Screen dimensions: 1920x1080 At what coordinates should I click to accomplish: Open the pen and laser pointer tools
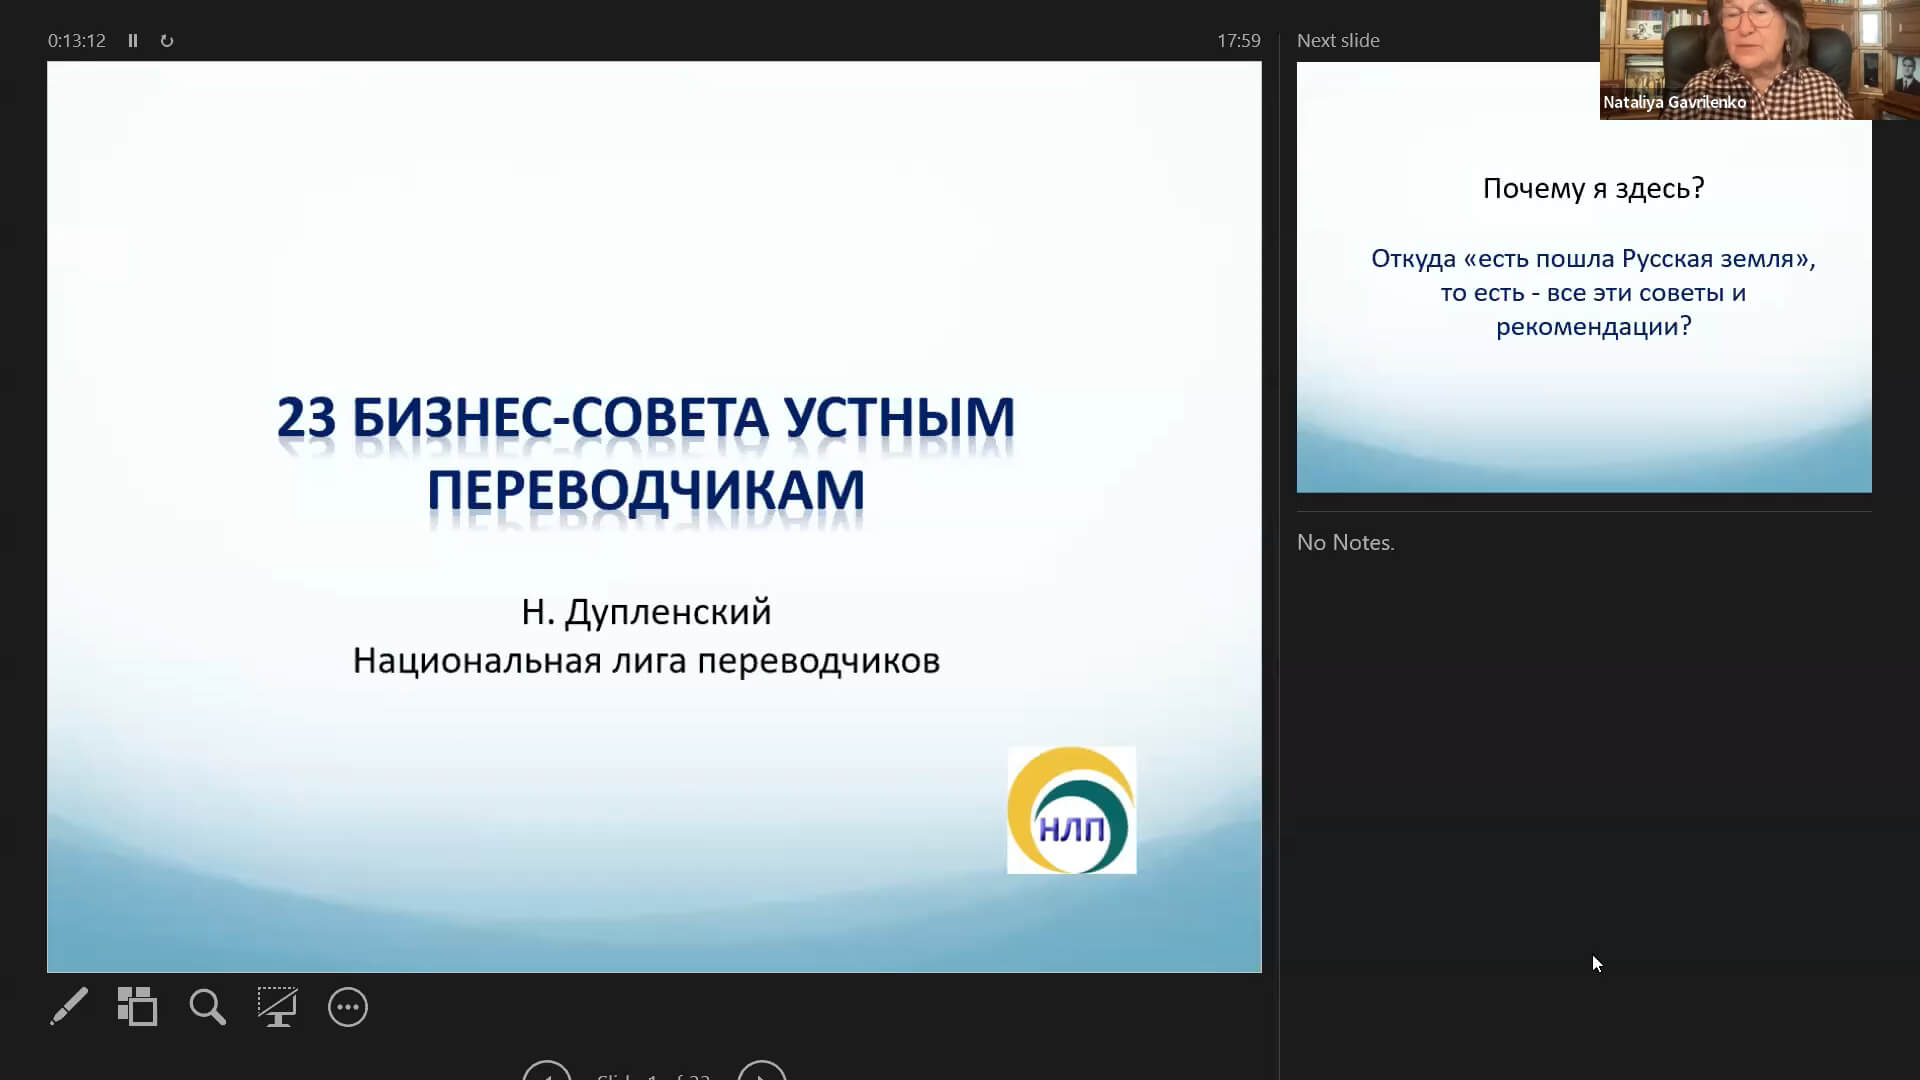pos(69,1007)
